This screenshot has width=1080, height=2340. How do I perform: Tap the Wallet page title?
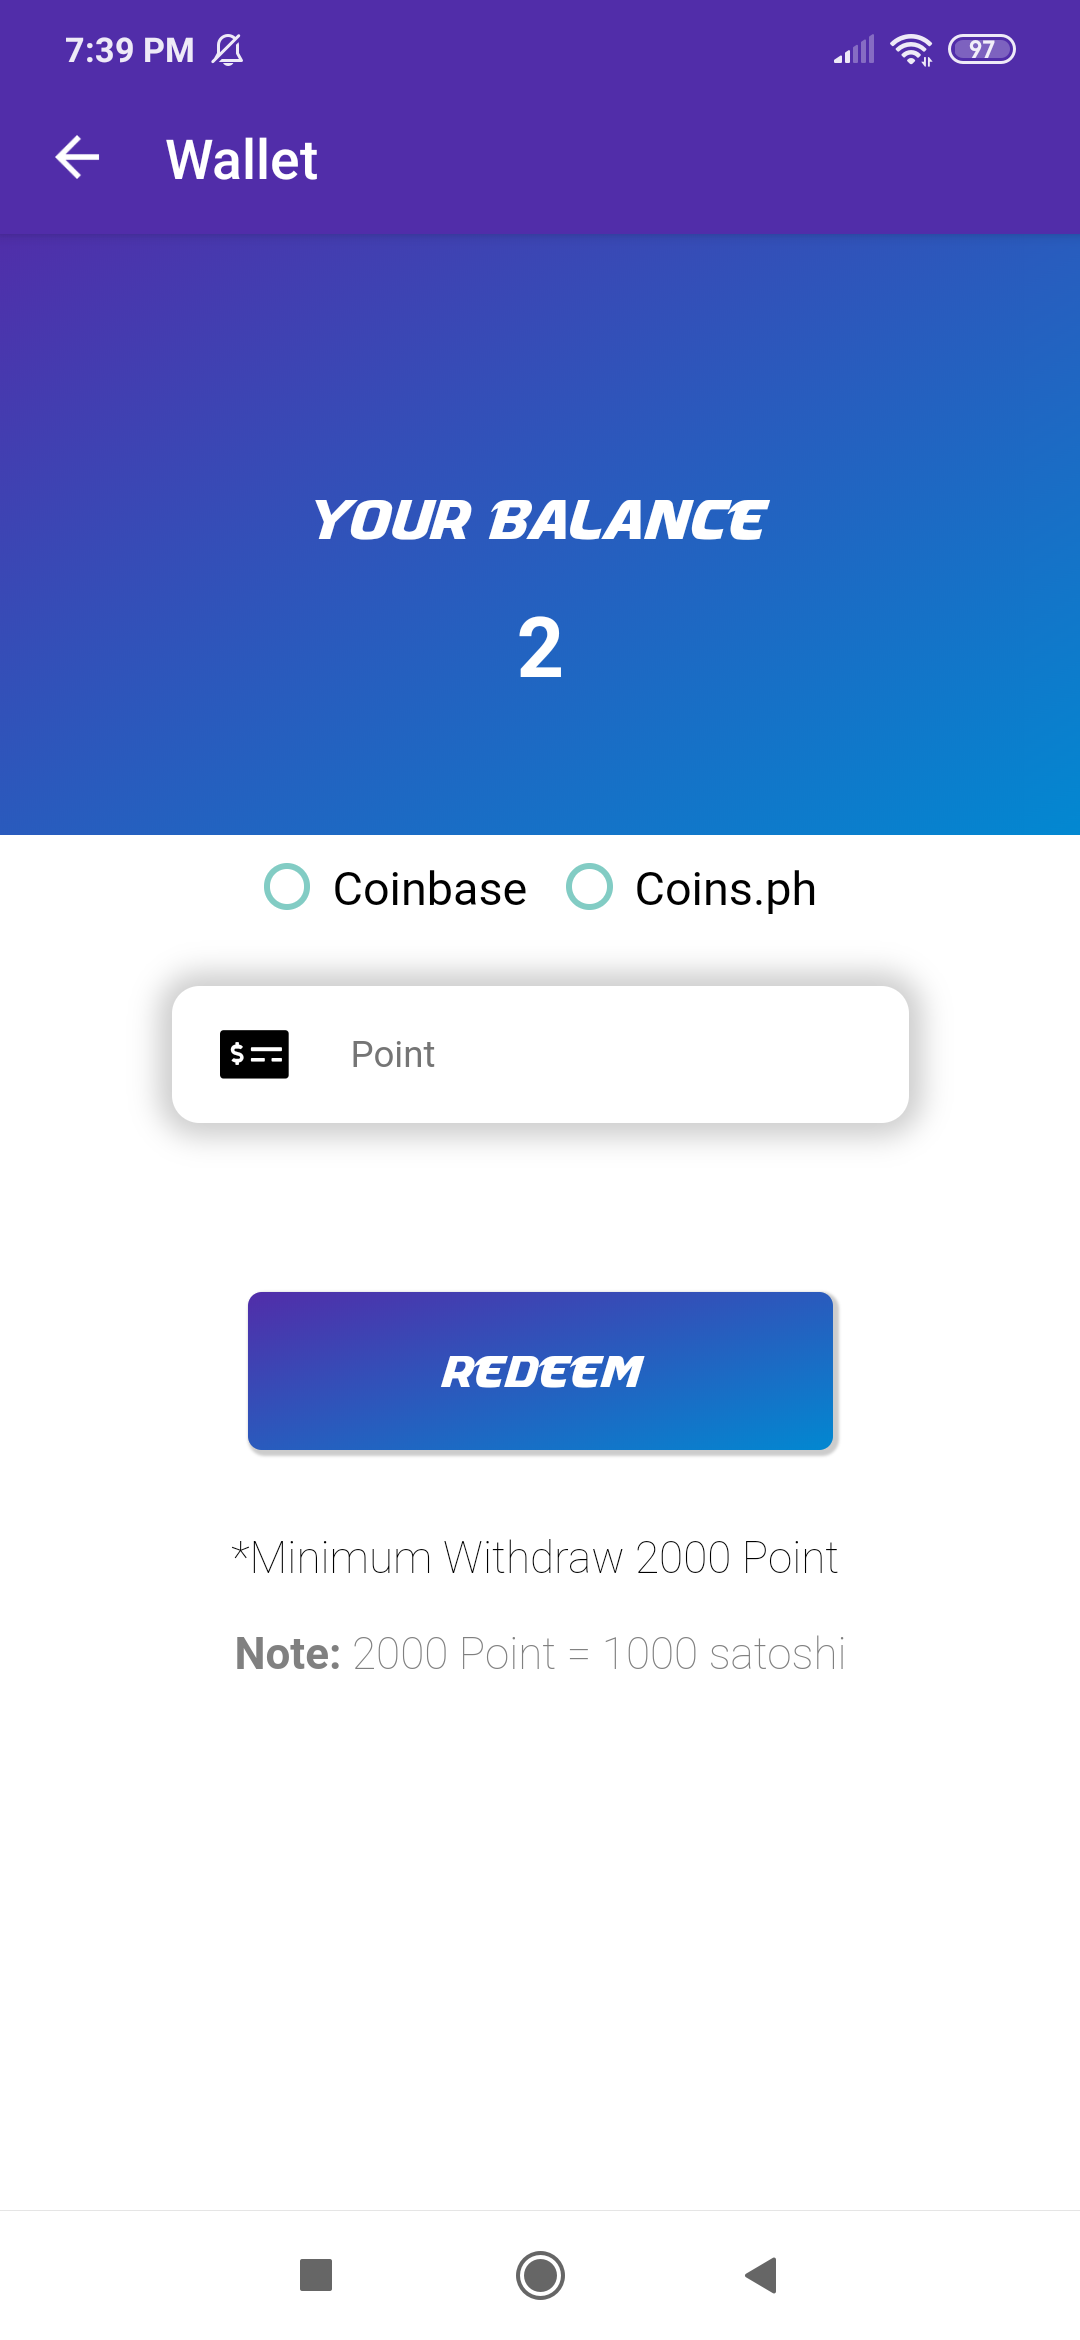242,160
